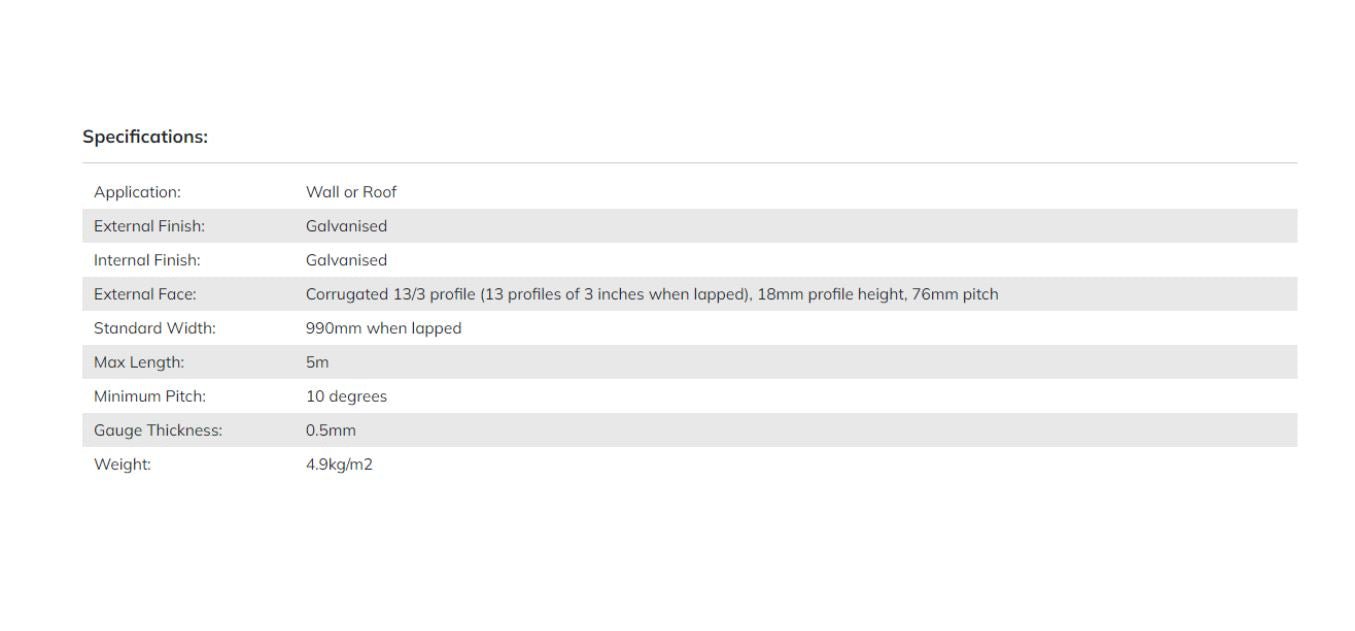
Task: Click the External Finish label
Action: tap(149, 226)
